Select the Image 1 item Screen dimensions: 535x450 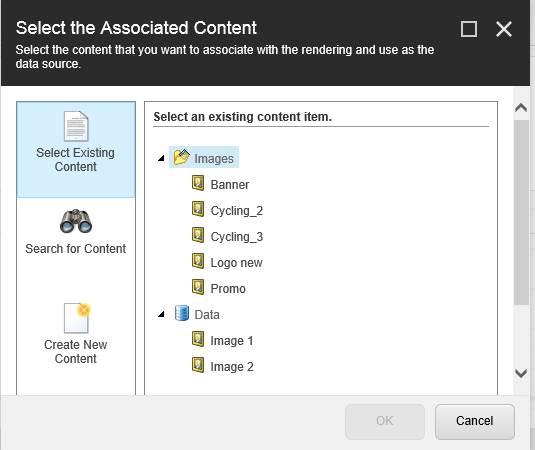[x=232, y=340]
